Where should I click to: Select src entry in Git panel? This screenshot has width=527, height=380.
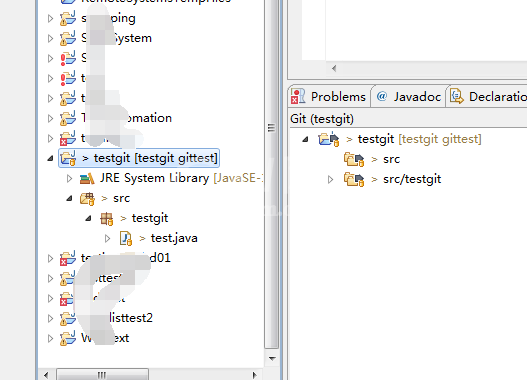[392, 159]
